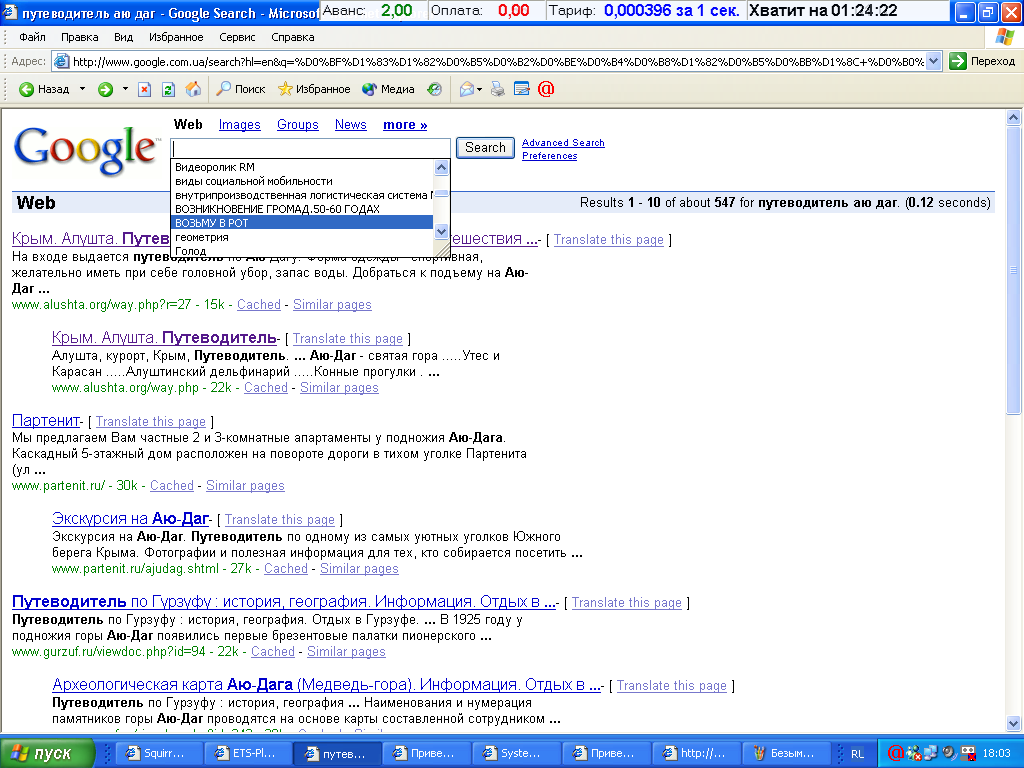This screenshot has width=1024, height=768.
Task: Click the red @ toolbar icon
Action: pyautogui.click(x=546, y=89)
